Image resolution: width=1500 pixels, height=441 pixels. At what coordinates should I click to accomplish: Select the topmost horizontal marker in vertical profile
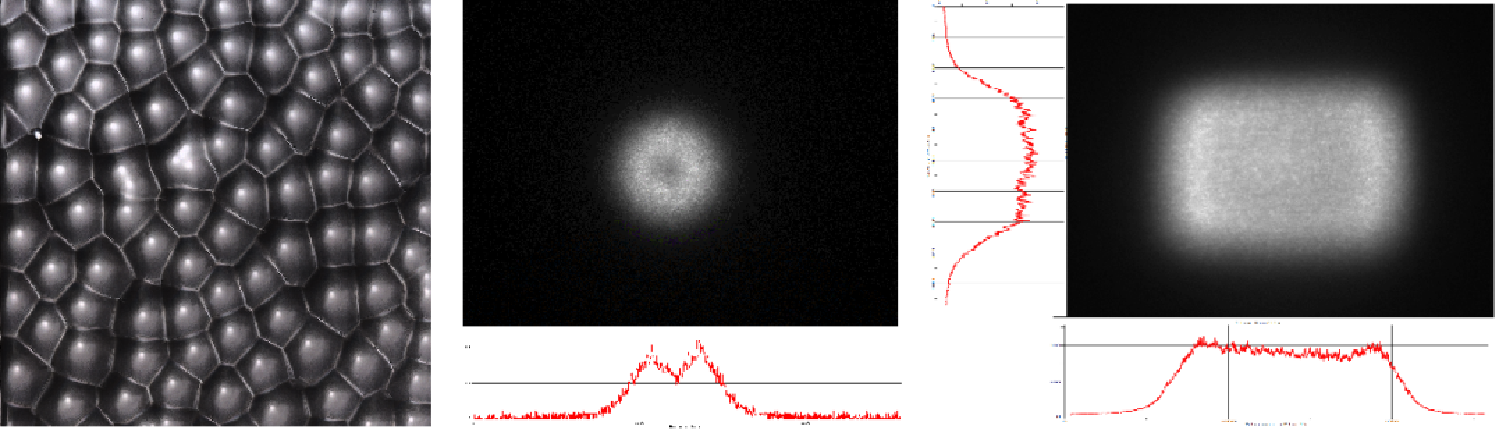[990, 37]
